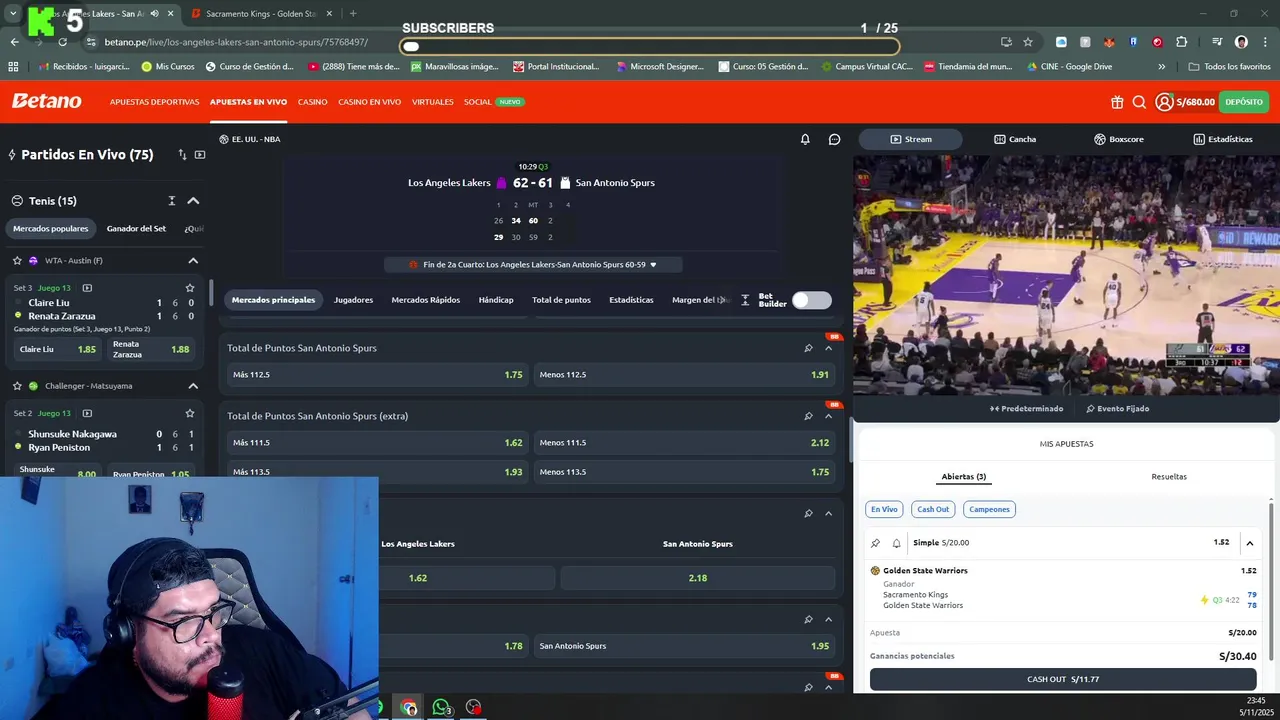Star the Claire Liu vs Renata Zarazua match
This screenshot has height=720, width=1280.
click(190, 288)
